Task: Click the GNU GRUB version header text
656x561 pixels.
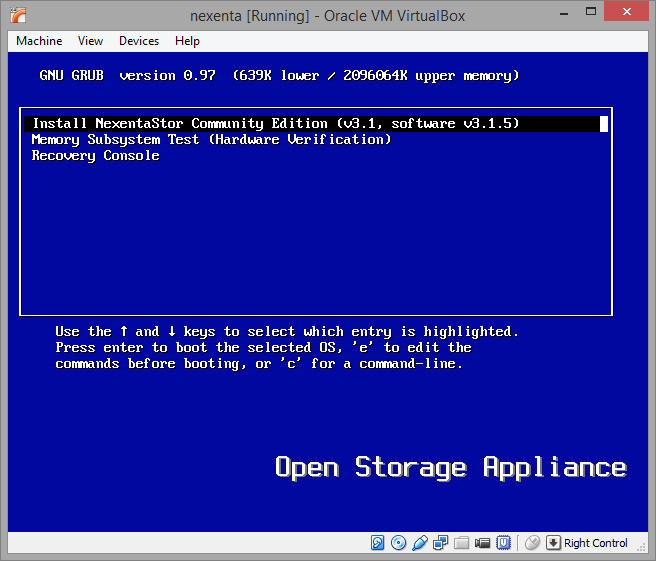Action: pyautogui.click(x=279, y=76)
